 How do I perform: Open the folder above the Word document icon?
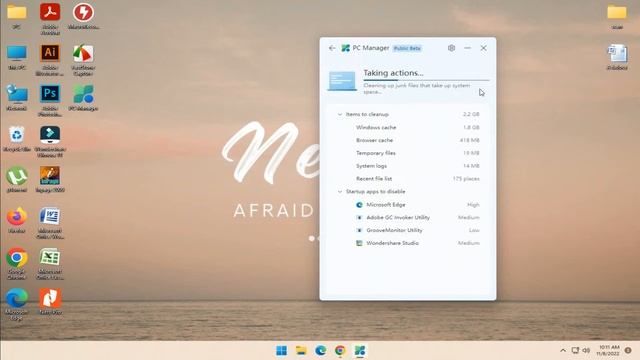click(617, 16)
